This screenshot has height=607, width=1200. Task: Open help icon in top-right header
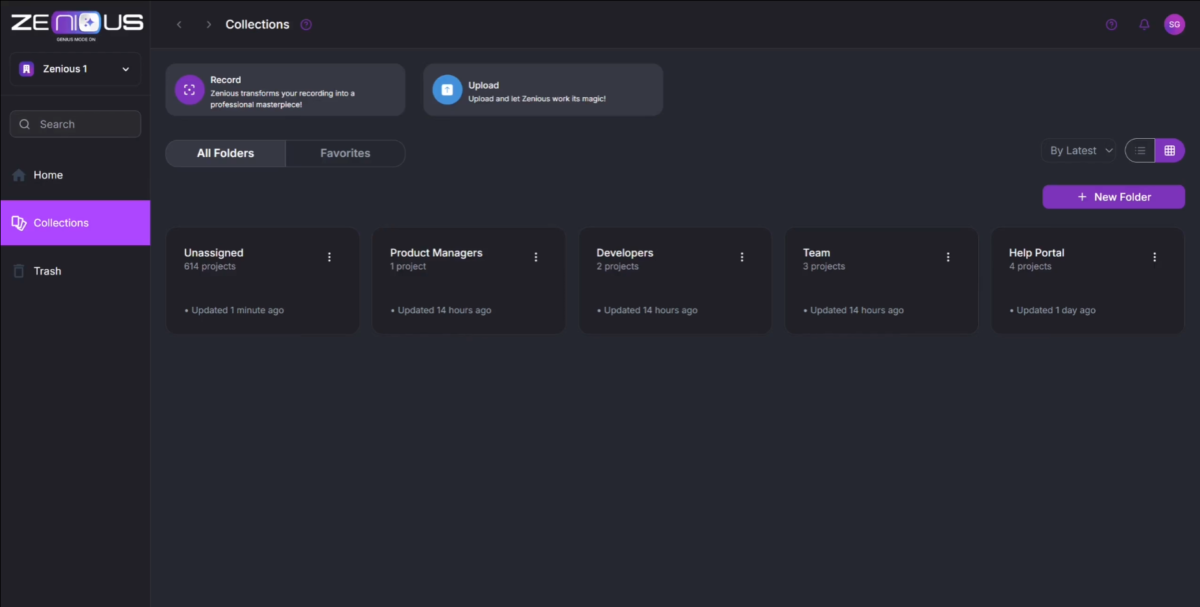(1111, 25)
